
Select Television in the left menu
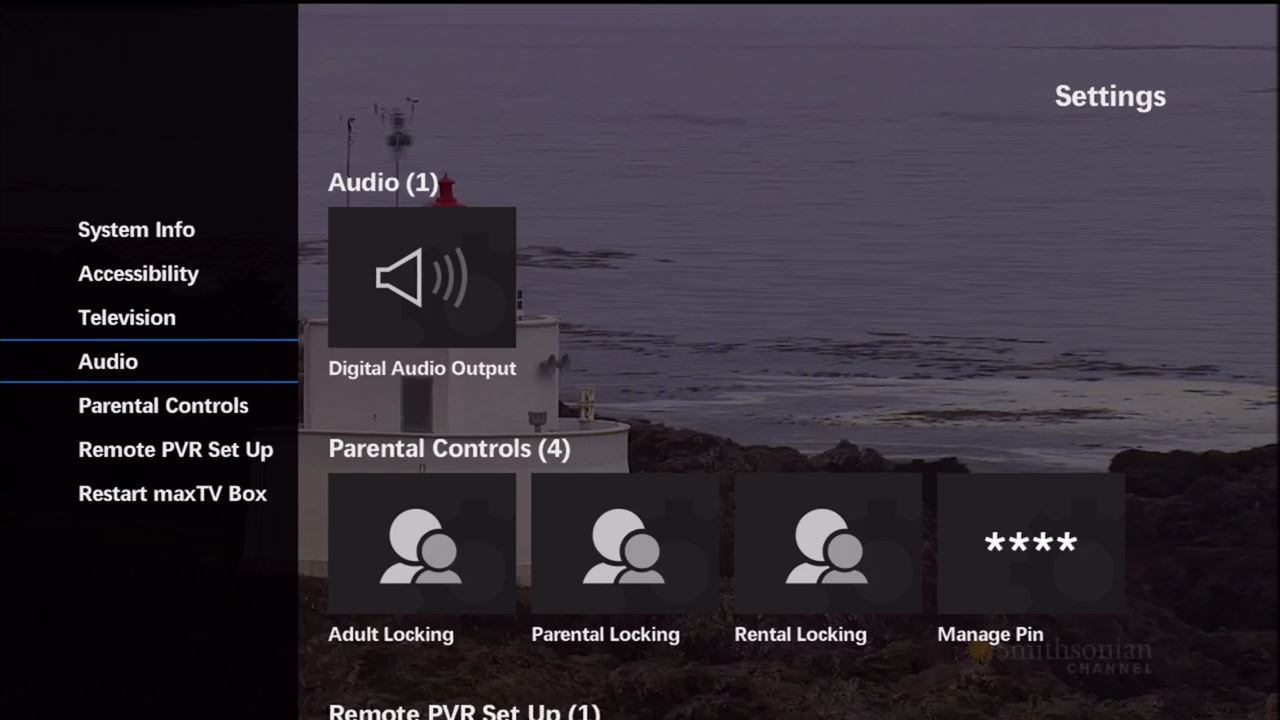point(126,317)
